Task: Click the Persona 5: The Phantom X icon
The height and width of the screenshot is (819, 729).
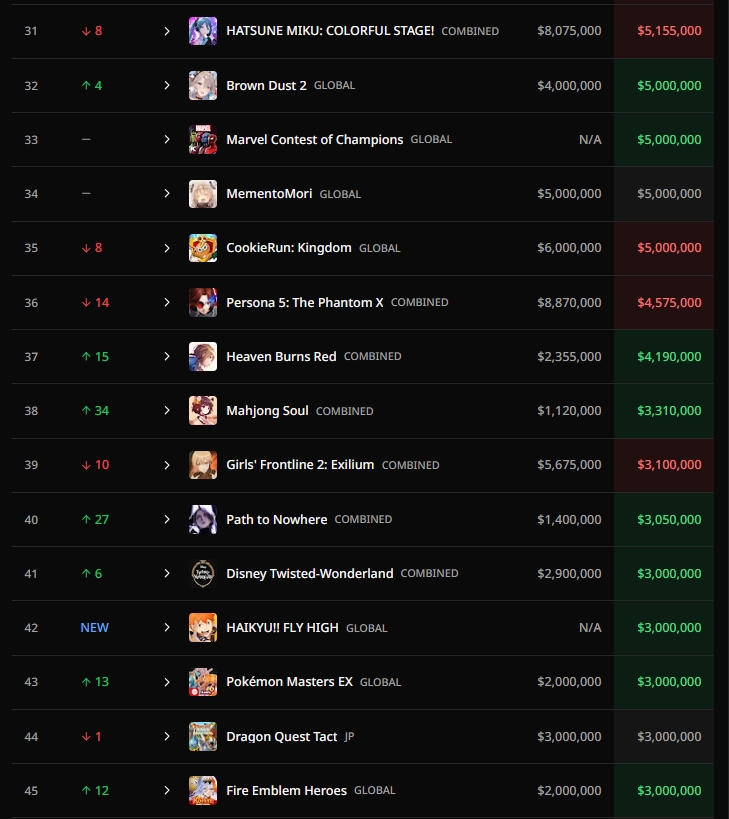Action: (203, 302)
